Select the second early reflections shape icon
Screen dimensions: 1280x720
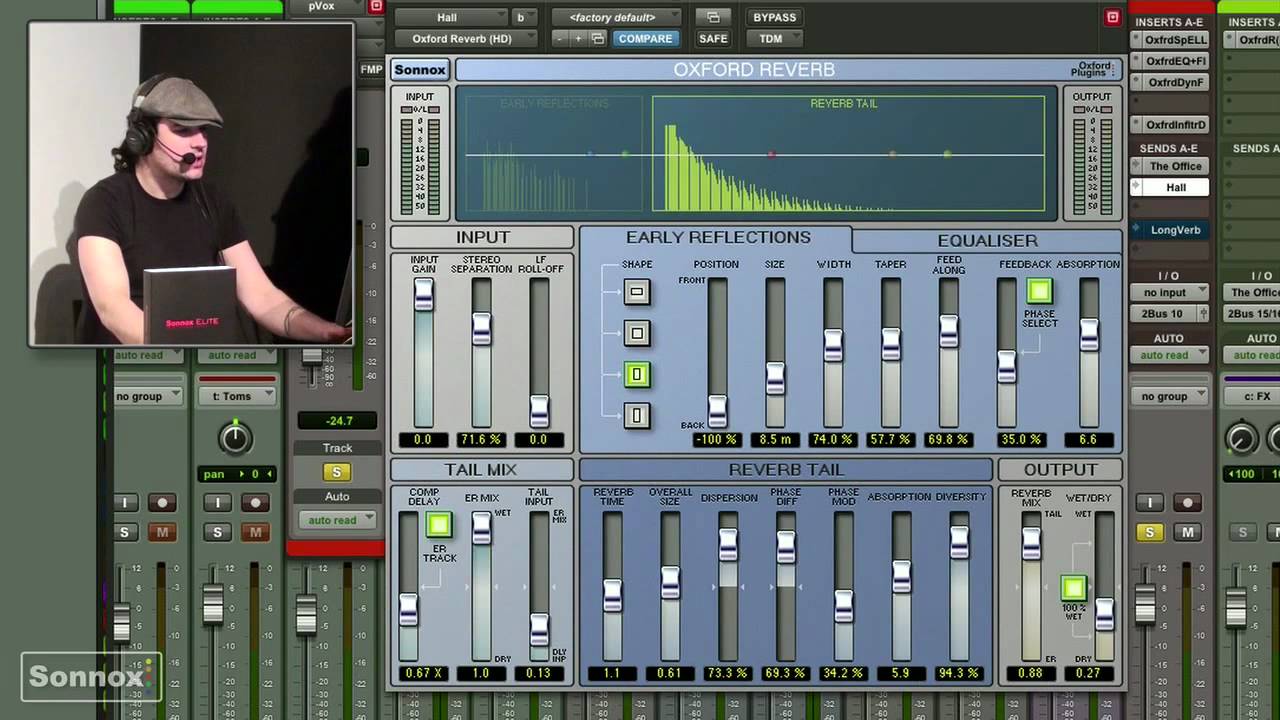tap(637, 333)
